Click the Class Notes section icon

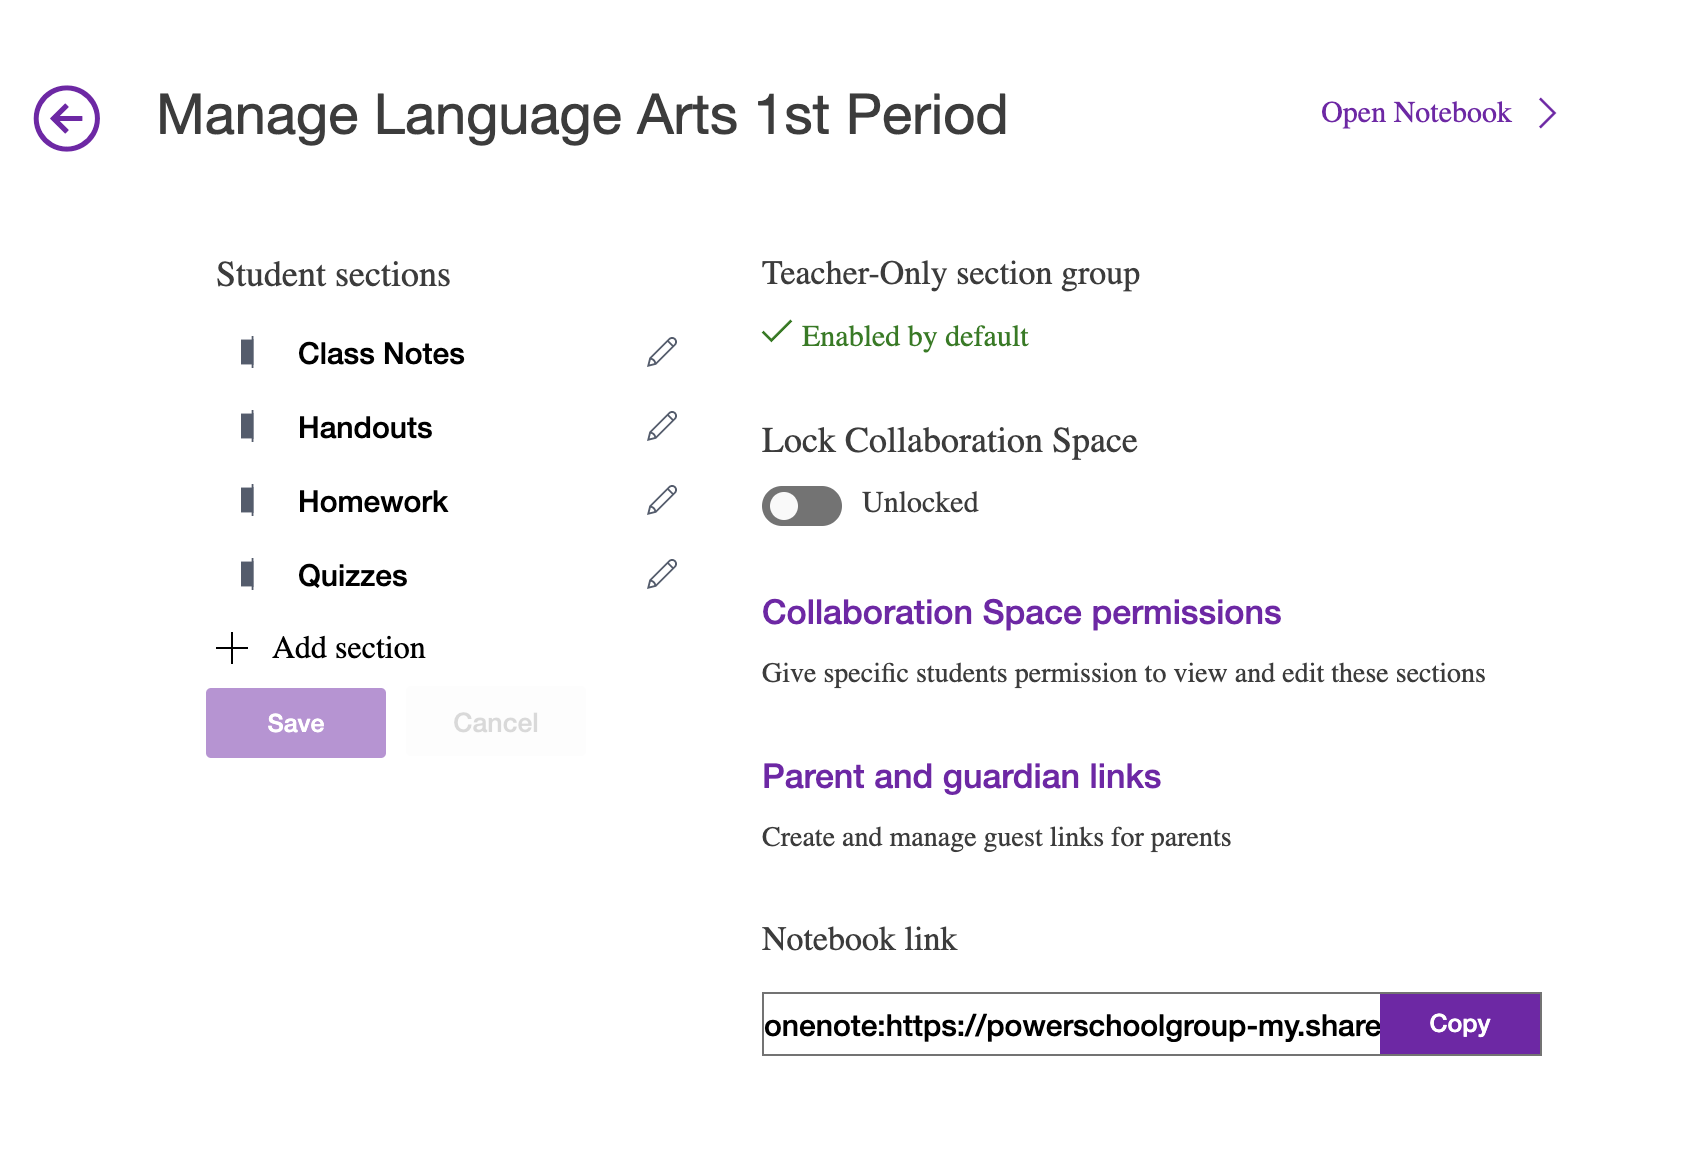(x=247, y=353)
